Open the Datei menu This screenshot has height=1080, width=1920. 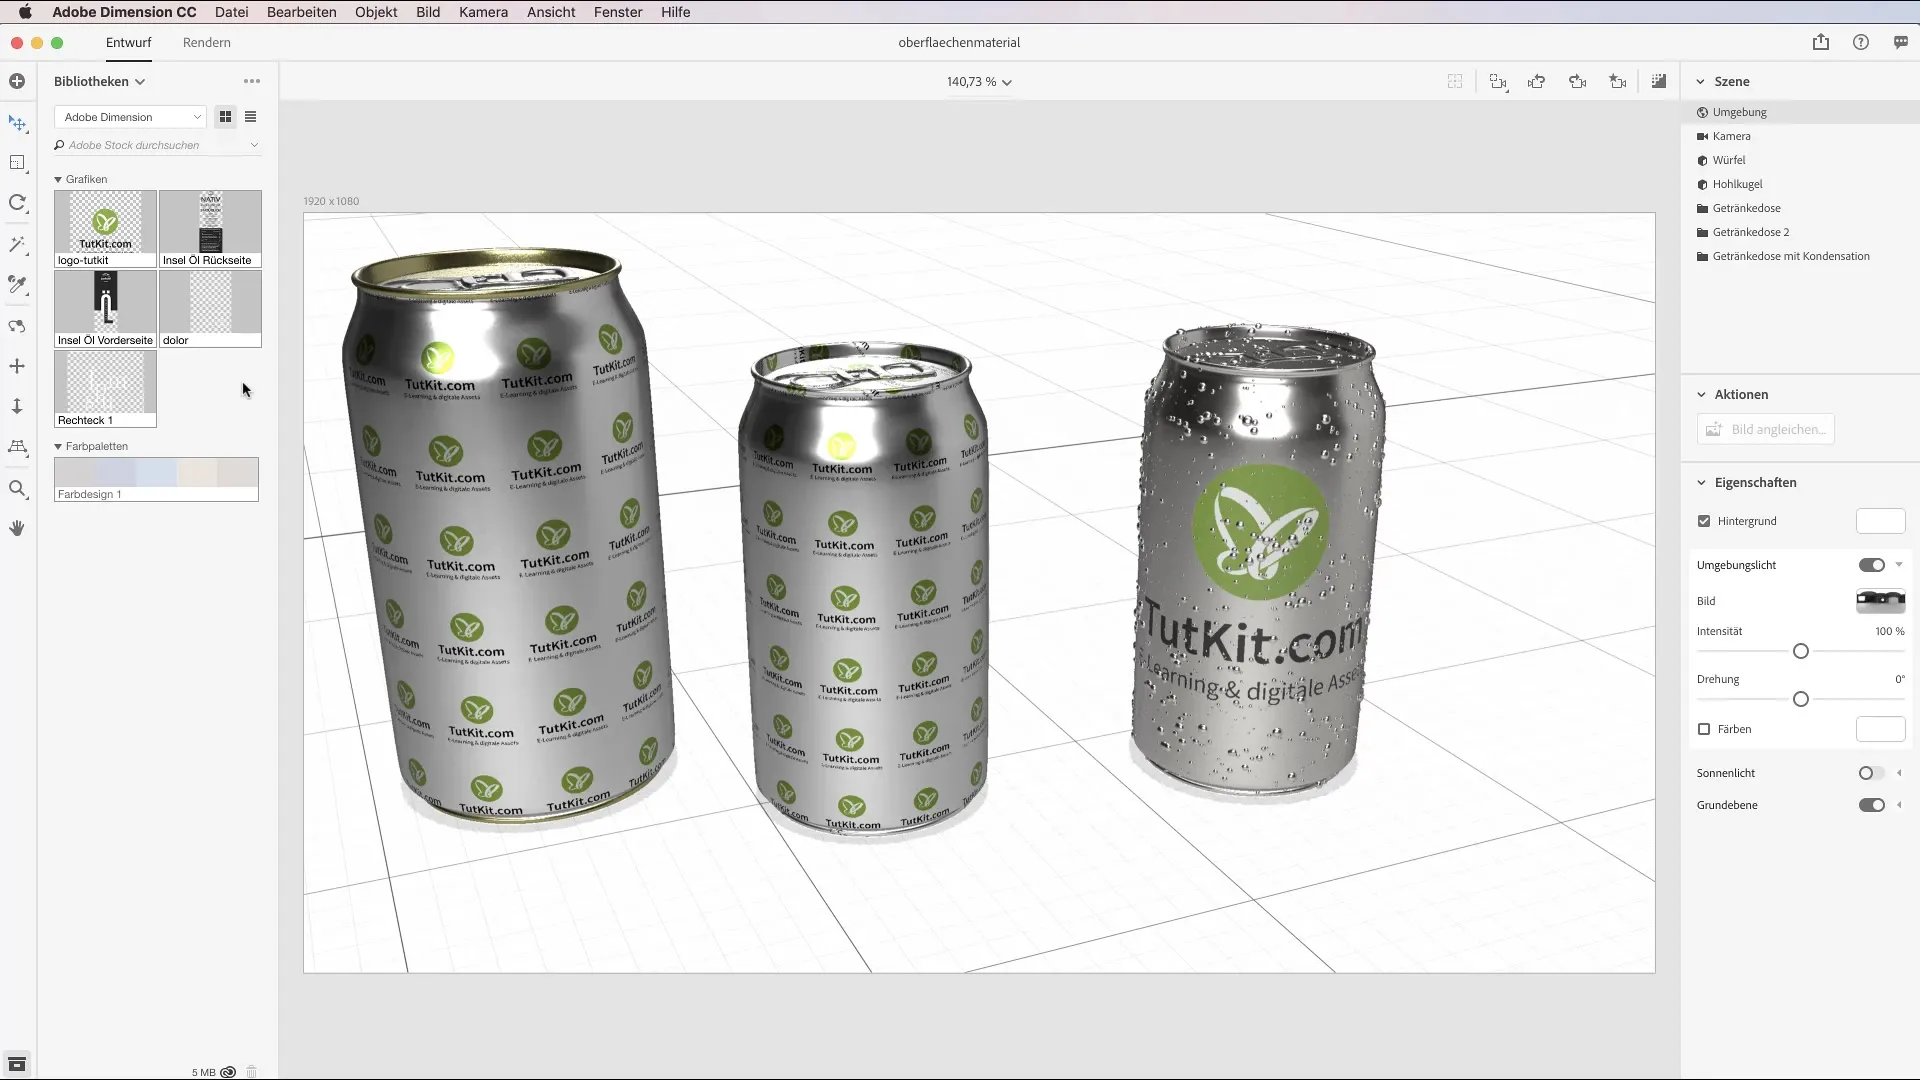231,12
